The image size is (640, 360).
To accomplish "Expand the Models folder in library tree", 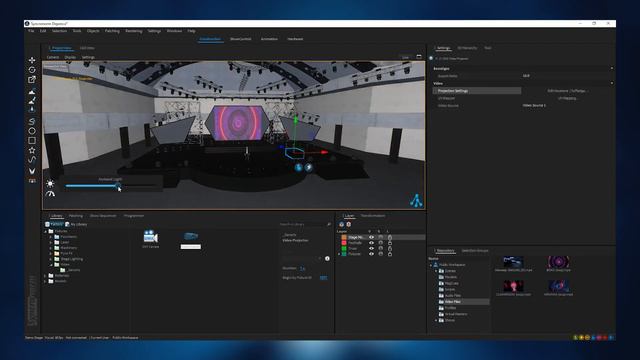I will point(46,281).
